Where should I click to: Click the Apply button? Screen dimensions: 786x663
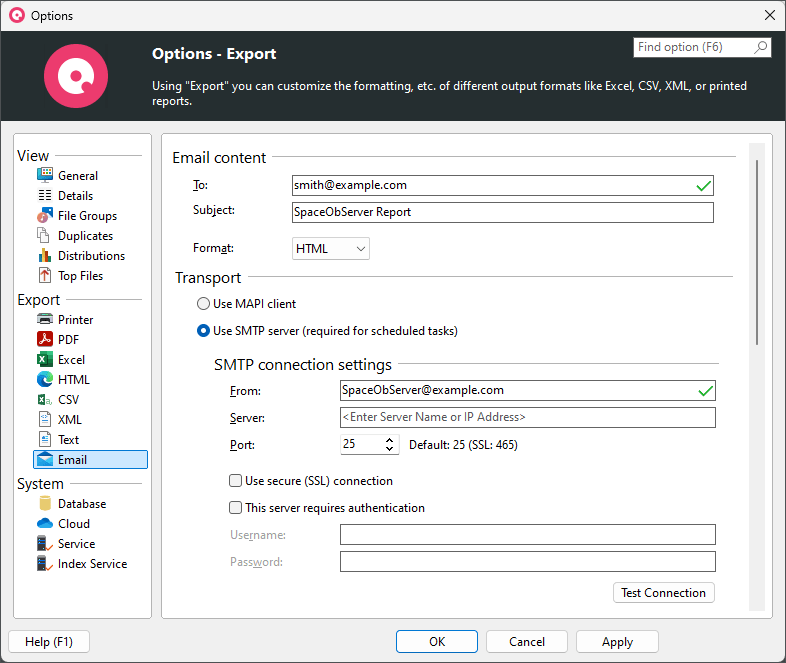tap(617, 642)
